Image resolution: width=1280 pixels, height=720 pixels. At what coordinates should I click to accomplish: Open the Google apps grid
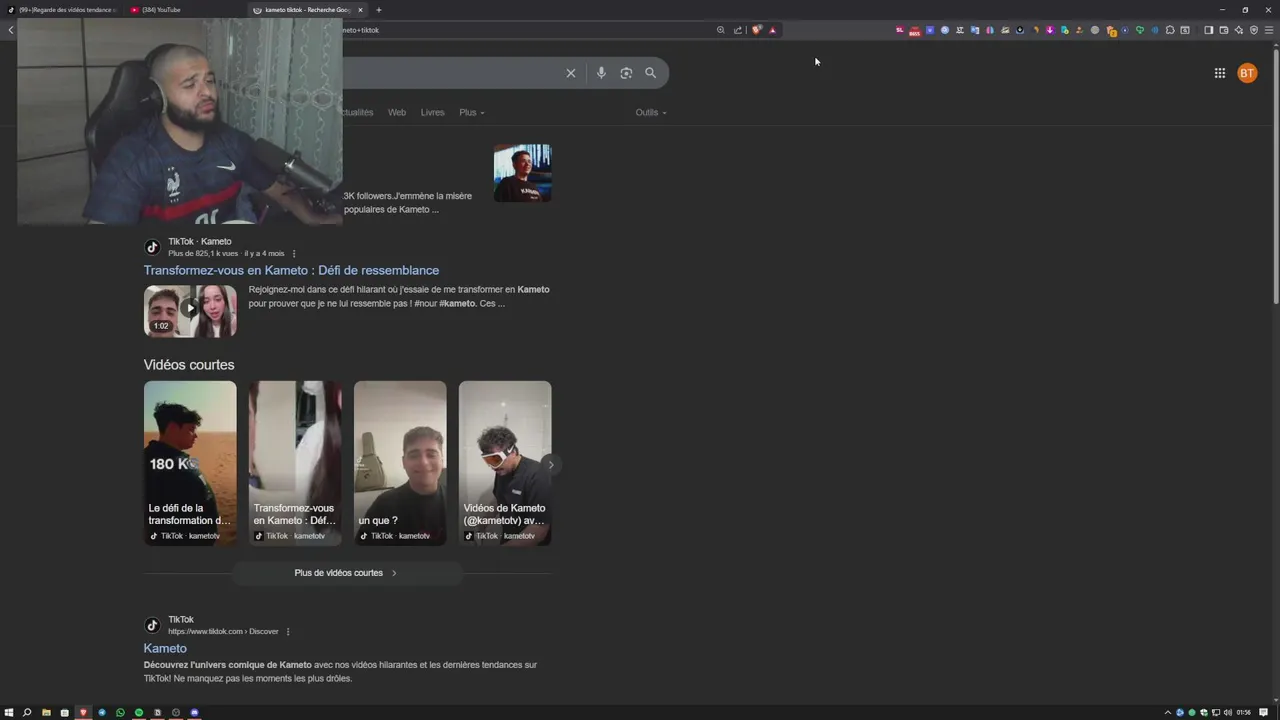point(1220,73)
